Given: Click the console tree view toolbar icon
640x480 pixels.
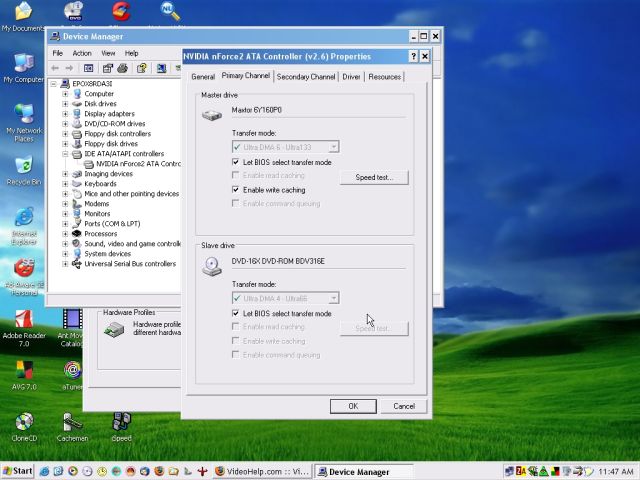Looking at the screenshot, I should (x=89, y=68).
